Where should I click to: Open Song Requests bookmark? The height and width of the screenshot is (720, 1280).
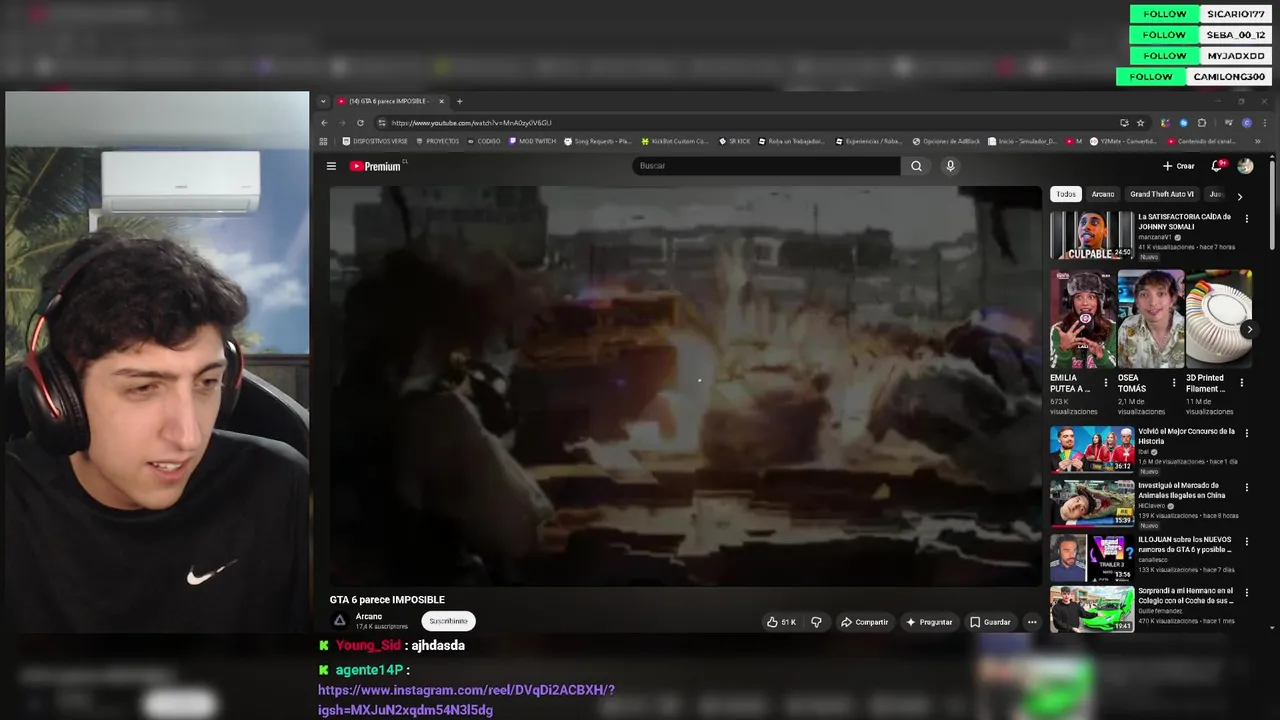[597, 141]
